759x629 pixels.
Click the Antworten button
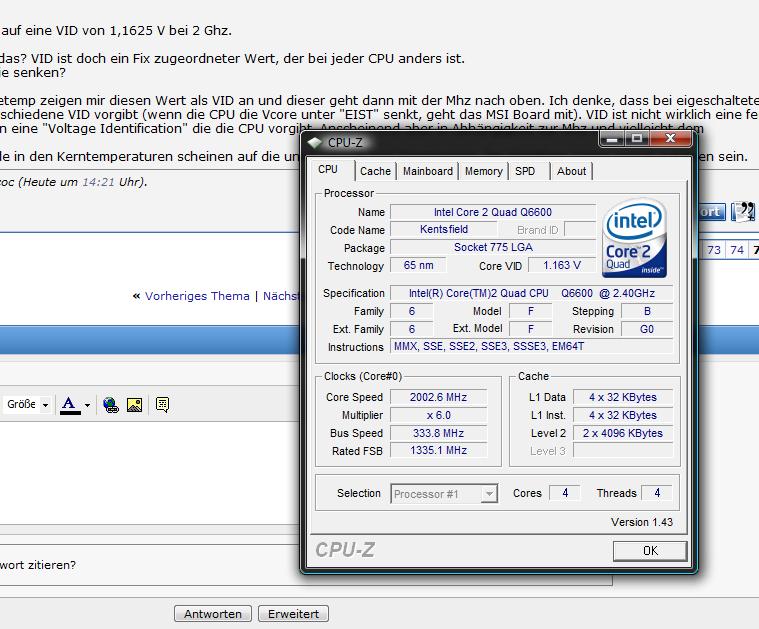(x=213, y=614)
